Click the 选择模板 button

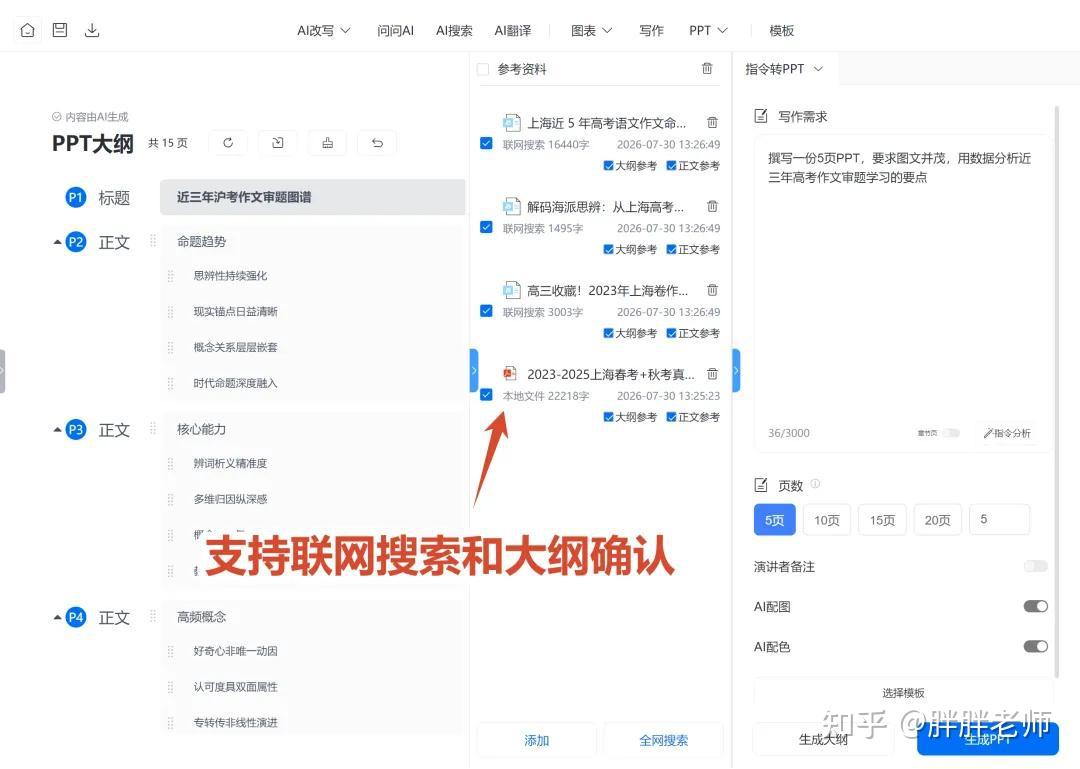[x=904, y=693]
